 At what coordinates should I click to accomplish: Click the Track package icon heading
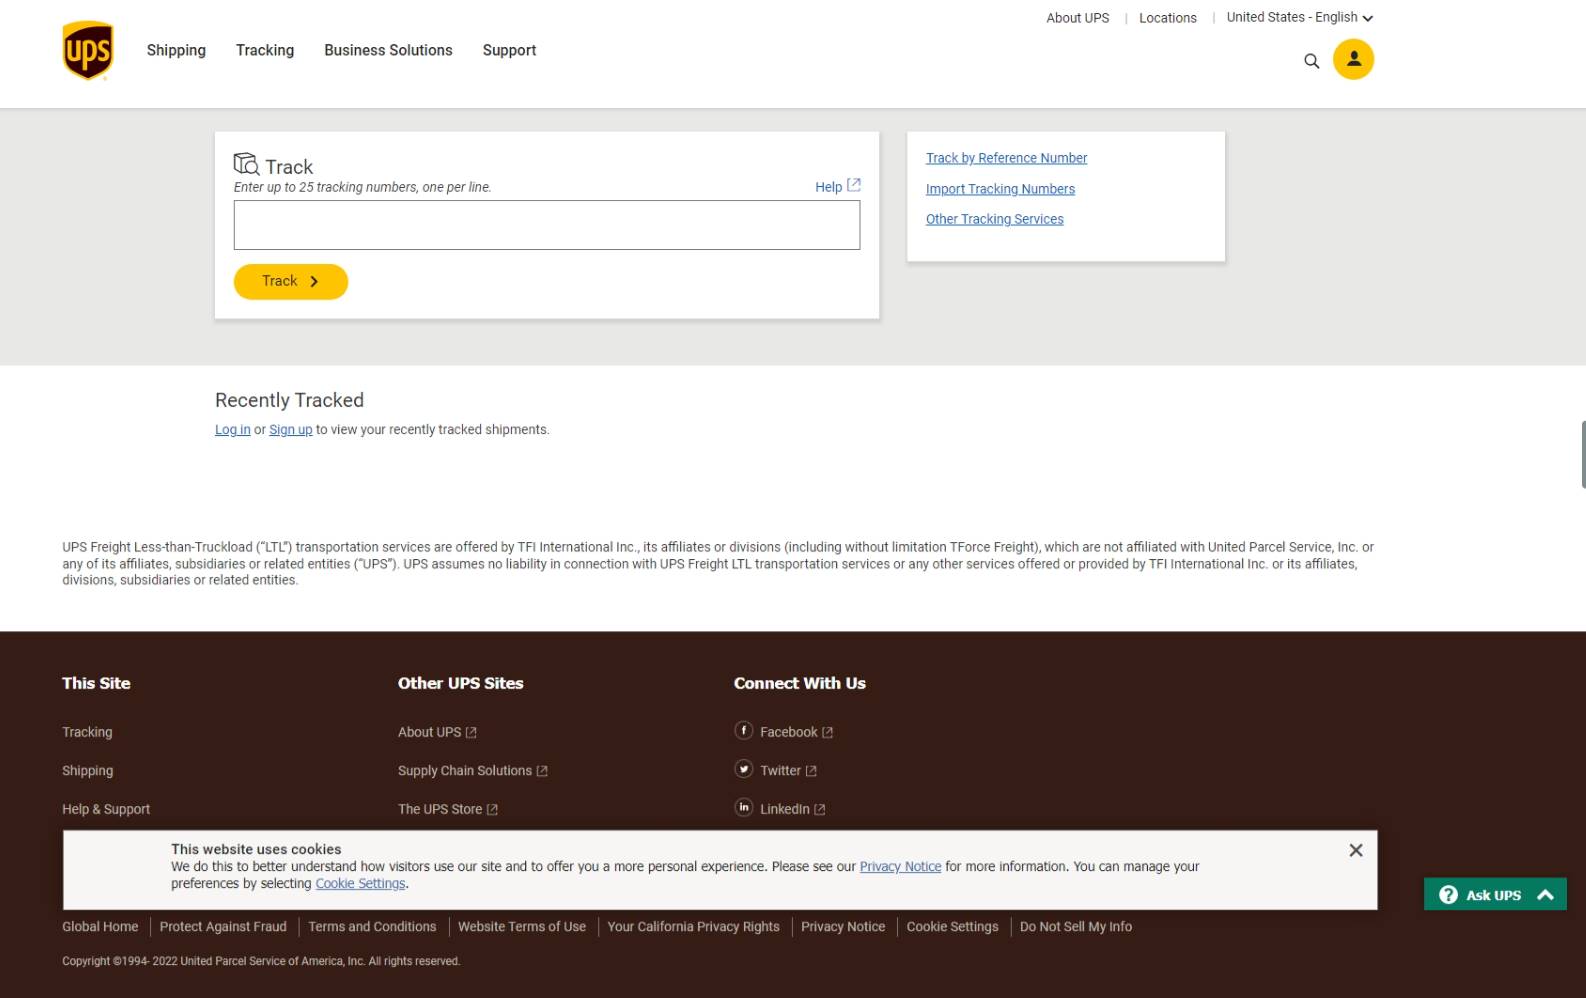pos(273,165)
